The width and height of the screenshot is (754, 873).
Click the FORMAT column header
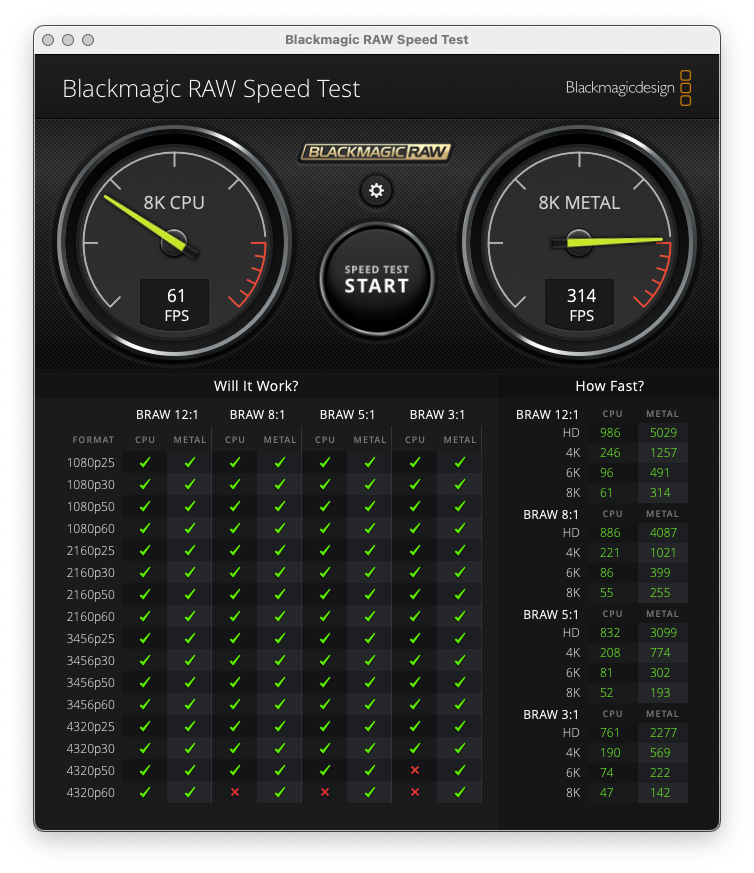93,440
